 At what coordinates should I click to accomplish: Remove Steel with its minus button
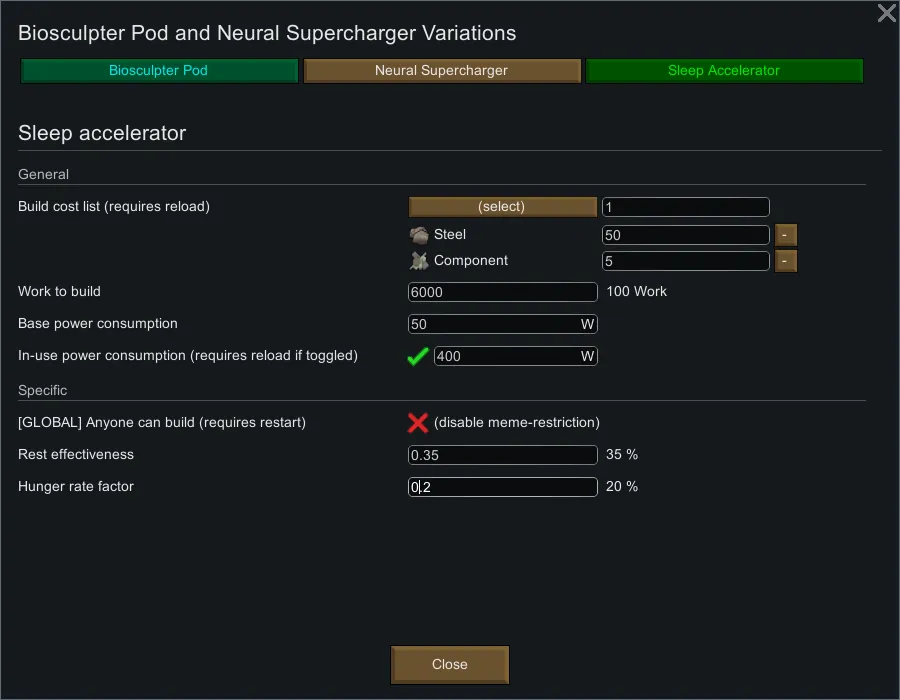pyautogui.click(x=785, y=235)
